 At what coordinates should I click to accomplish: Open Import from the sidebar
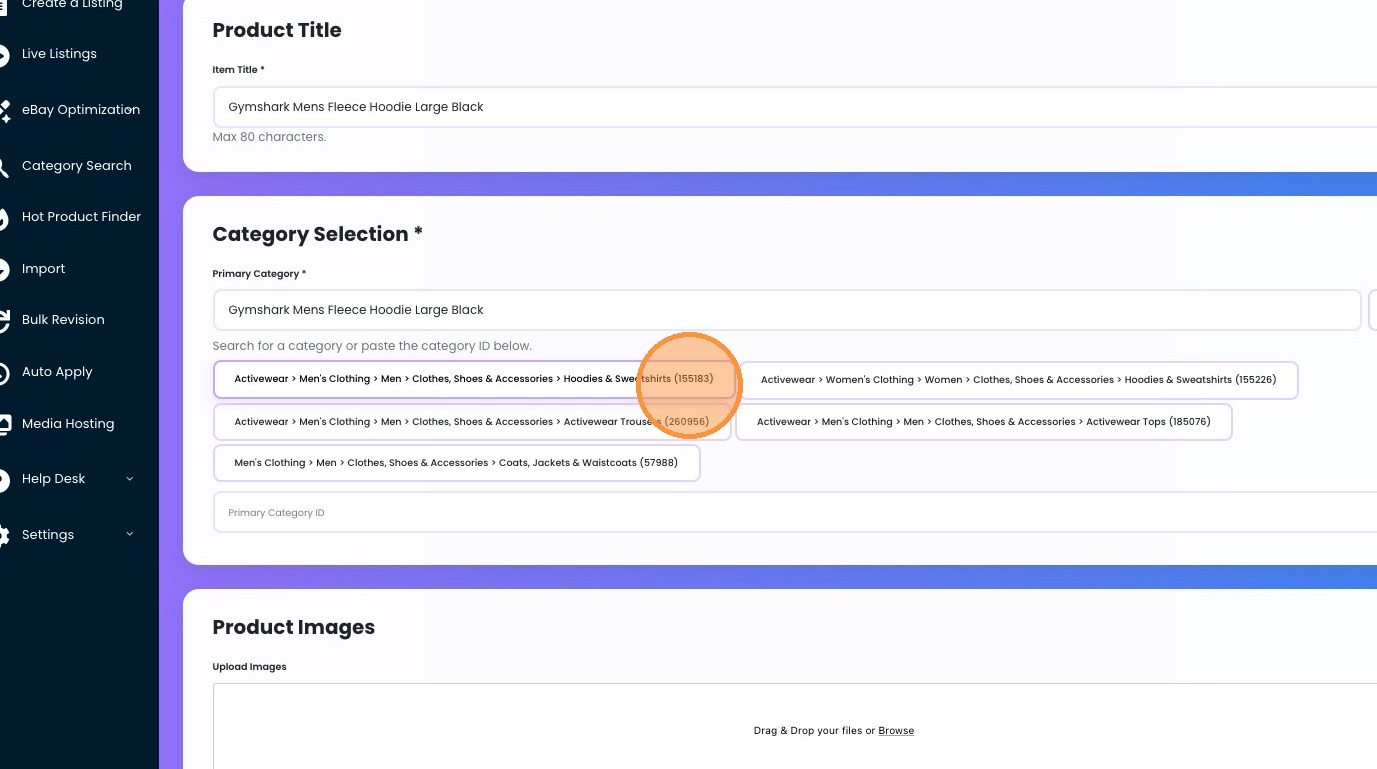click(x=43, y=269)
